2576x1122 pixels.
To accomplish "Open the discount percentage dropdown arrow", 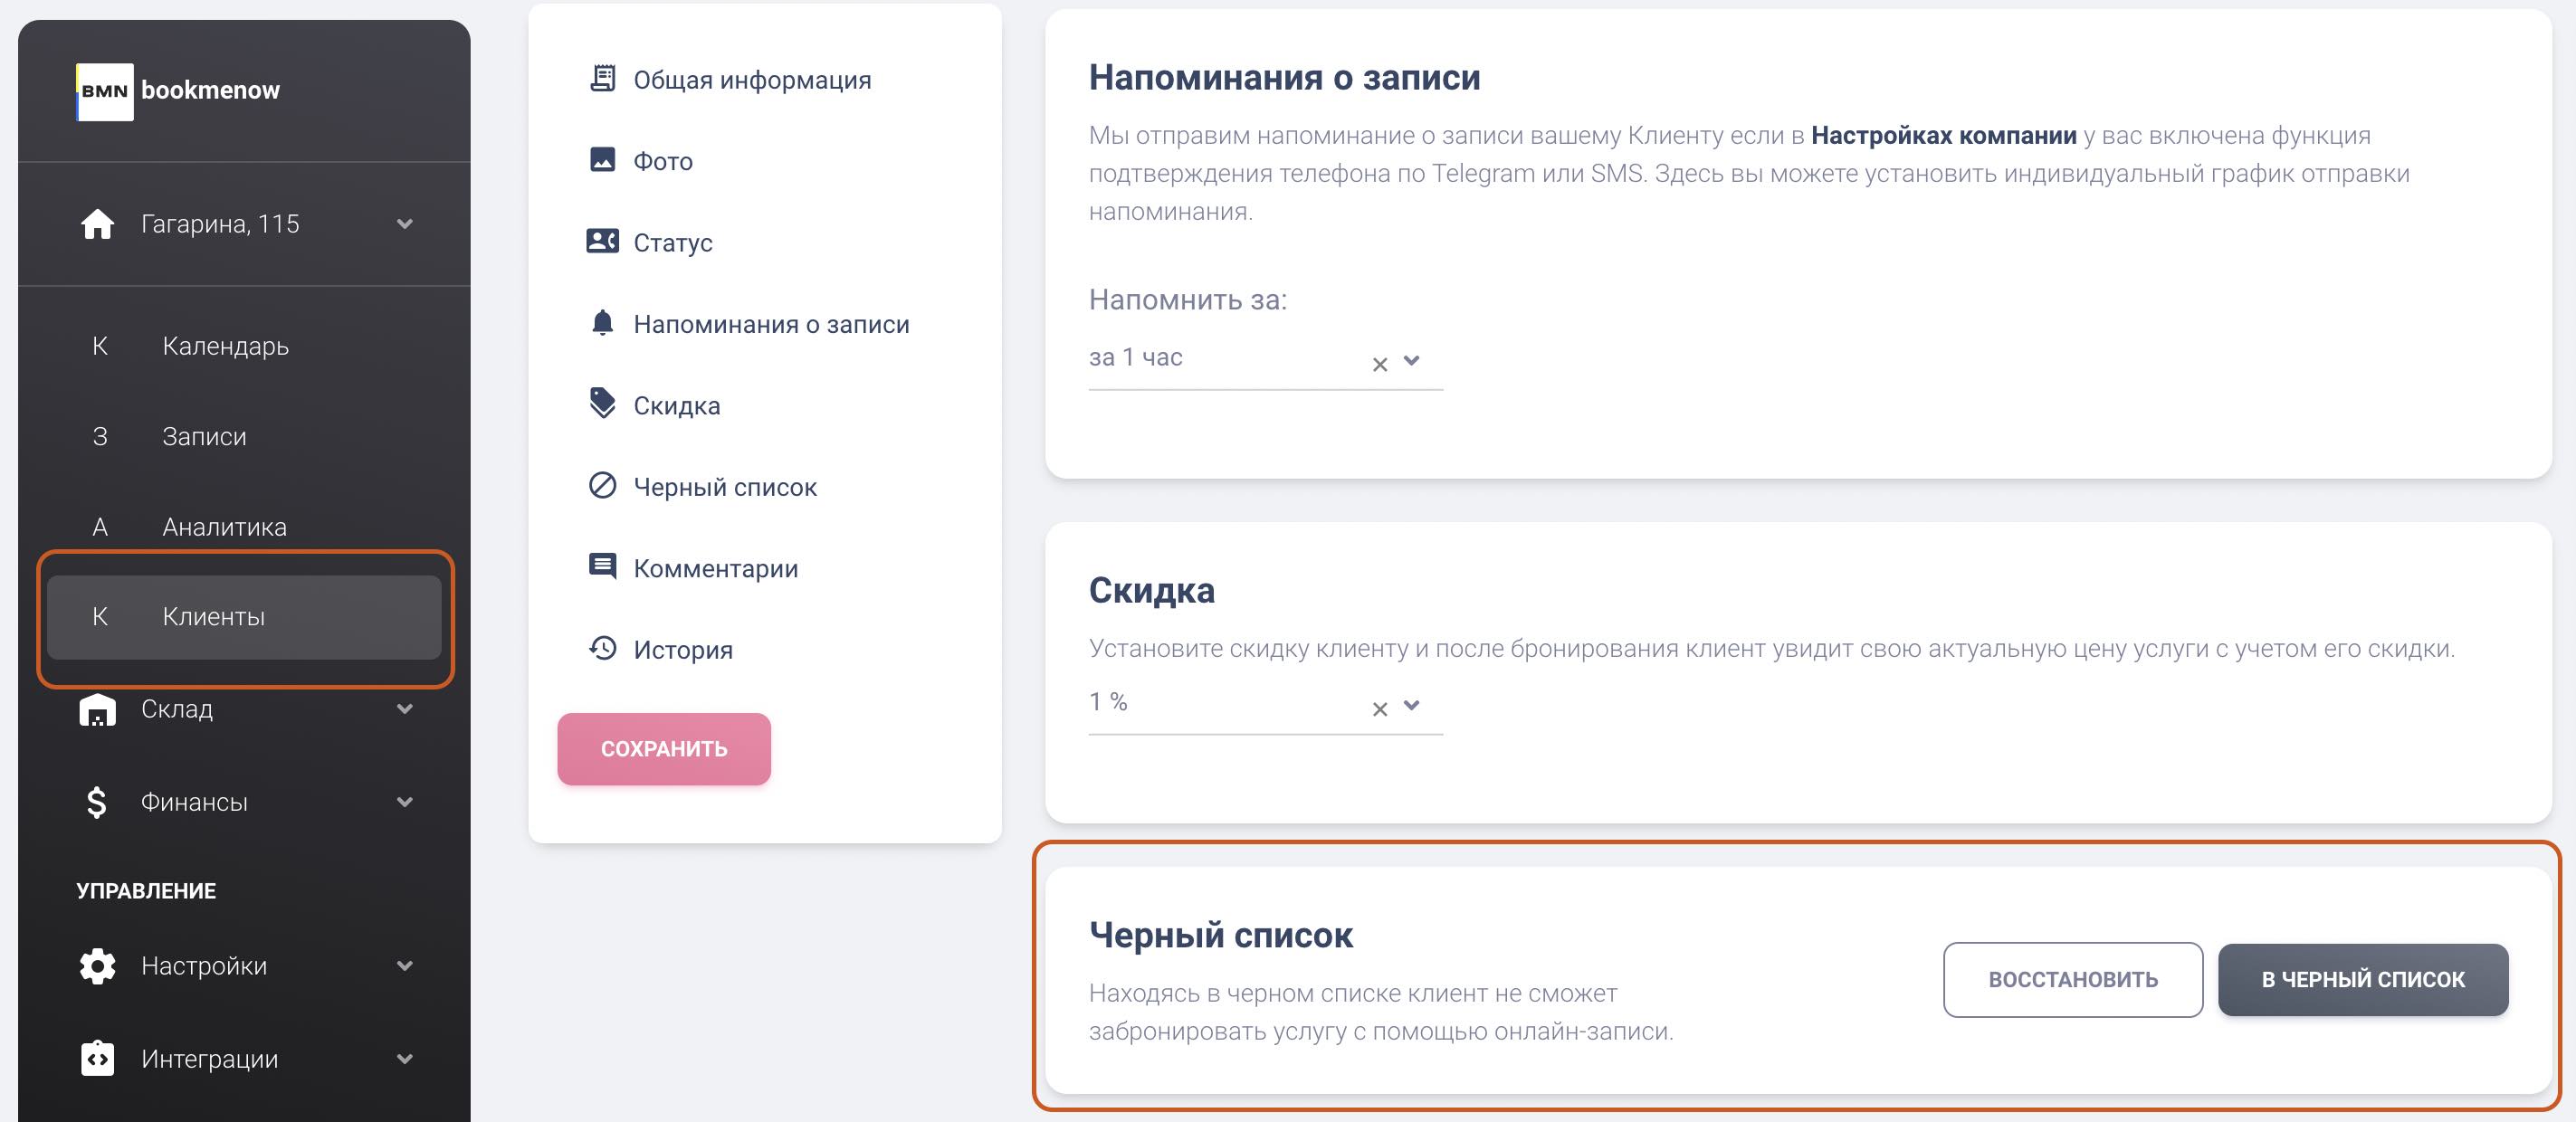I will [1412, 705].
